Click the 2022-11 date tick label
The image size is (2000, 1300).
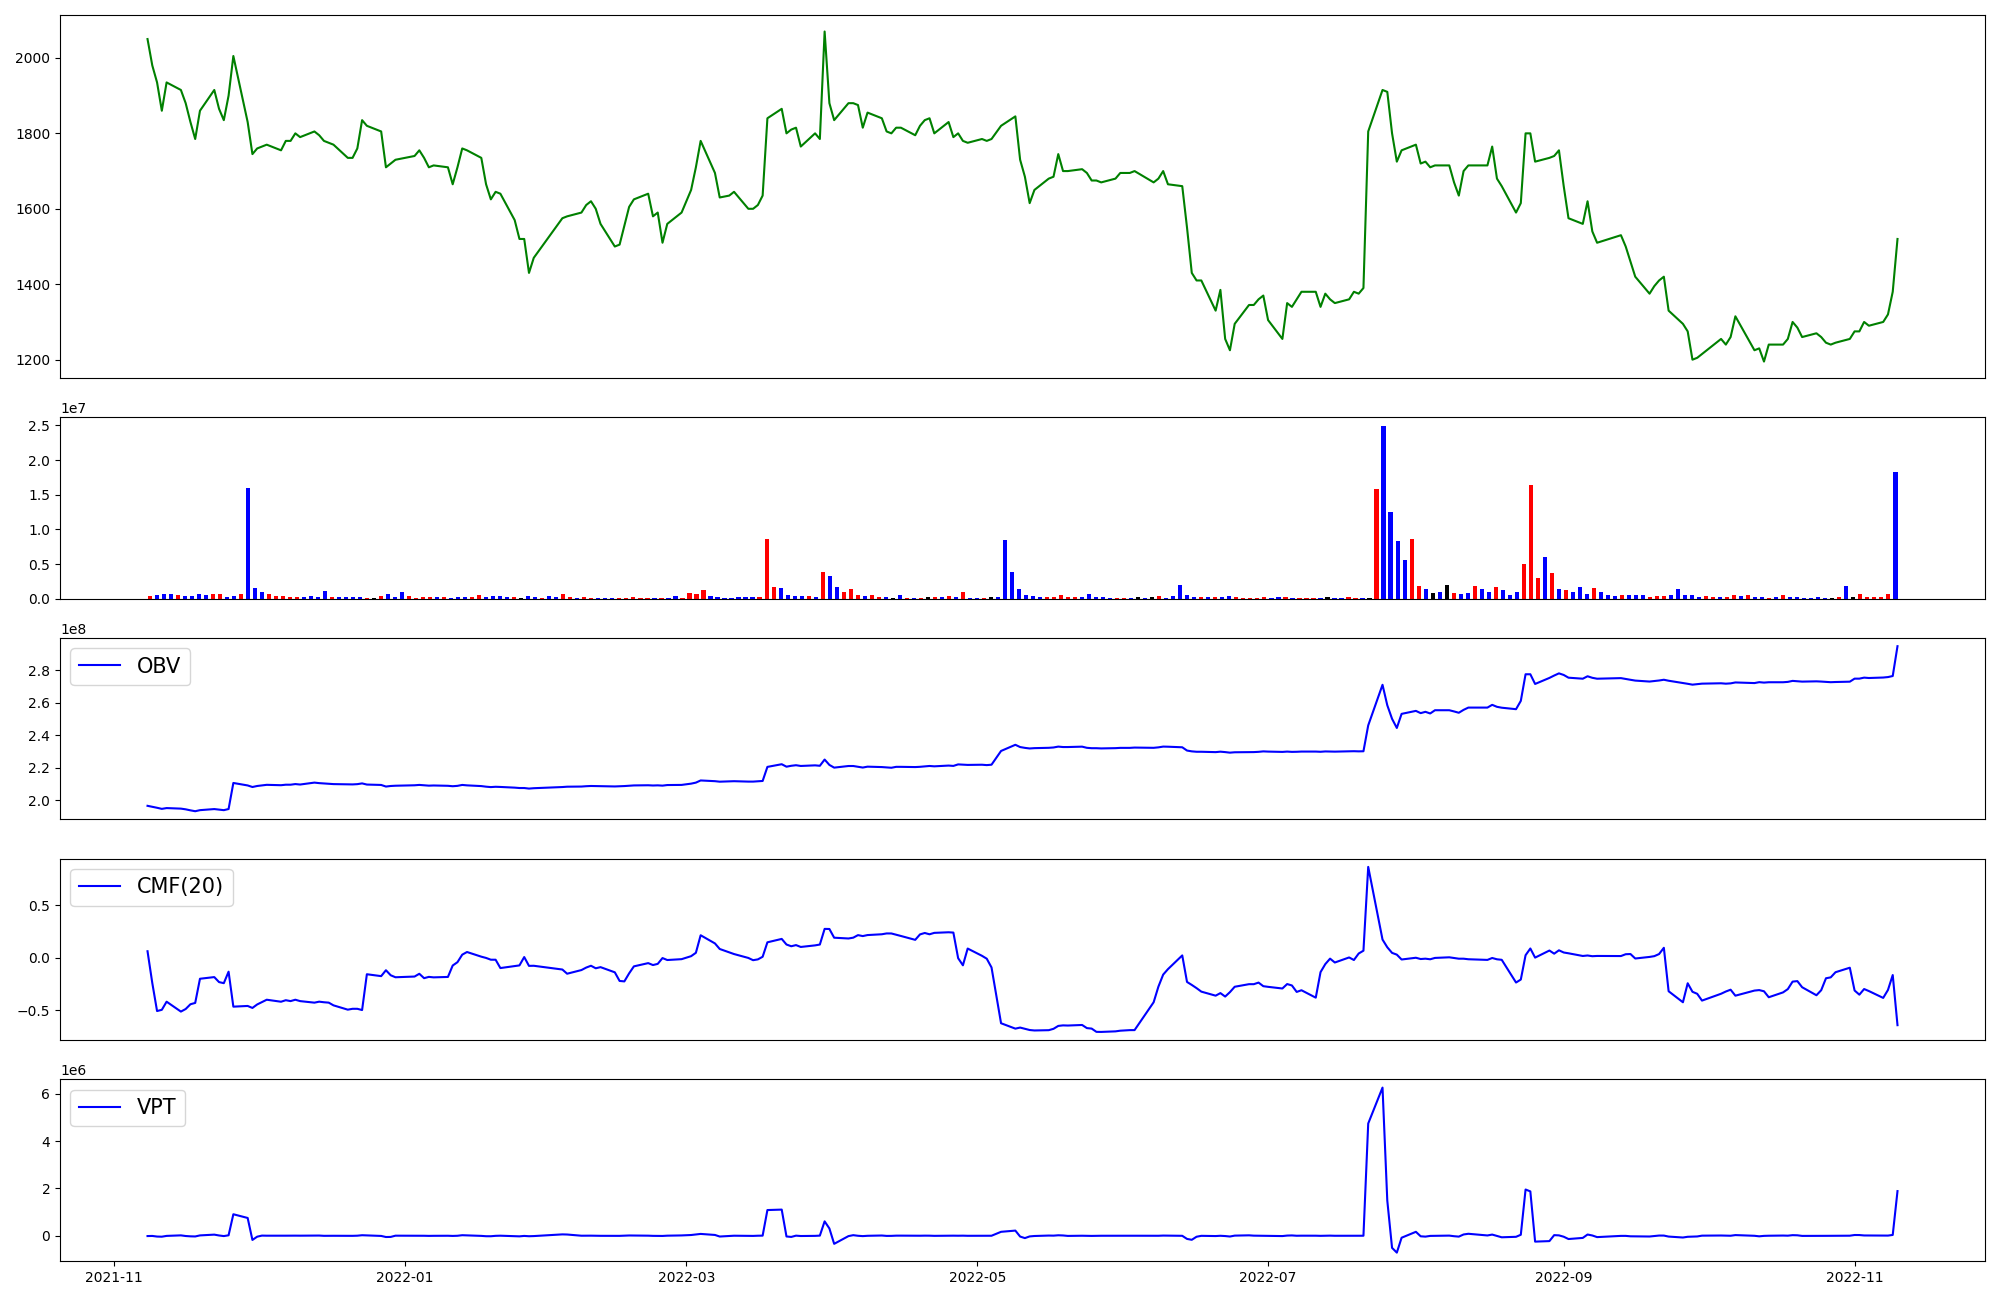tap(1854, 1276)
